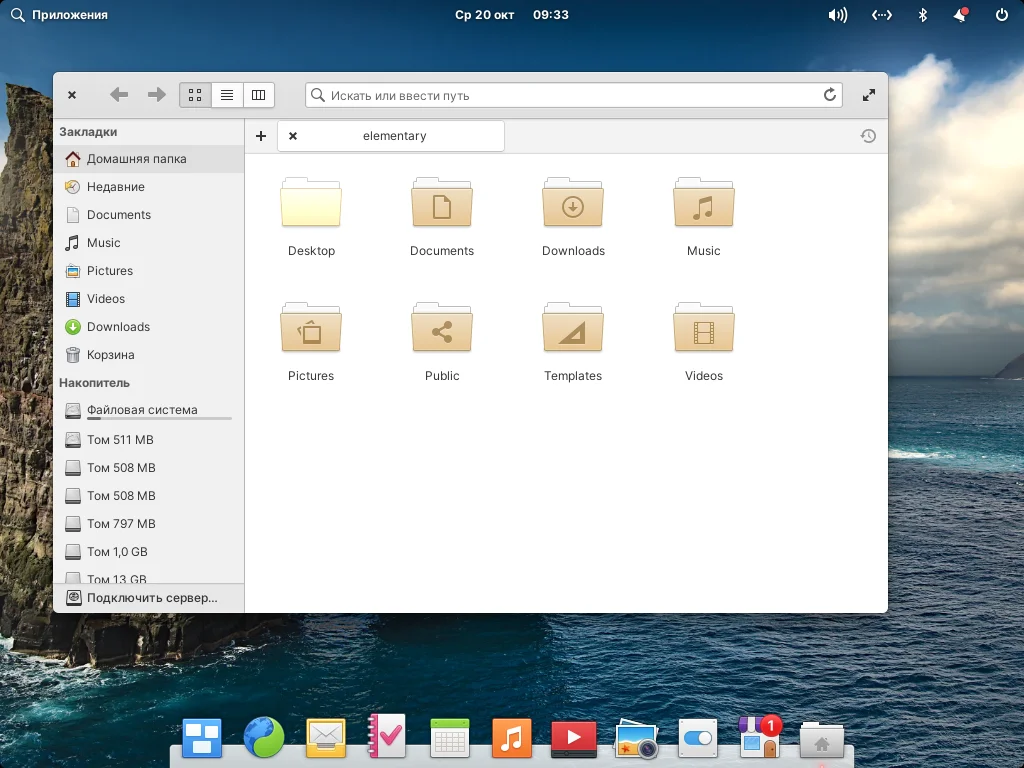Reload folder with the refresh icon
The width and height of the screenshot is (1024, 768).
click(829, 95)
